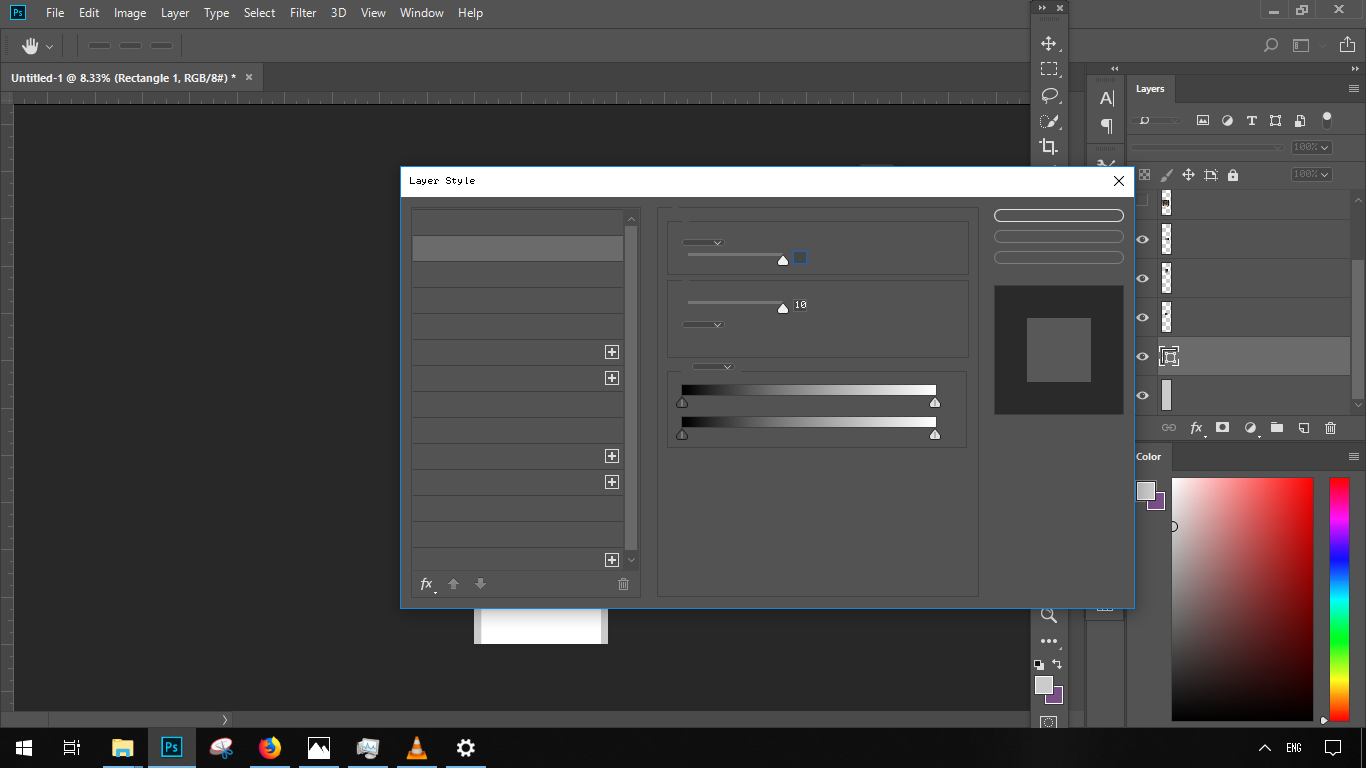This screenshot has height=768, width=1366.
Task: Click the trash icon in Layer Style dialog
Action: click(623, 584)
